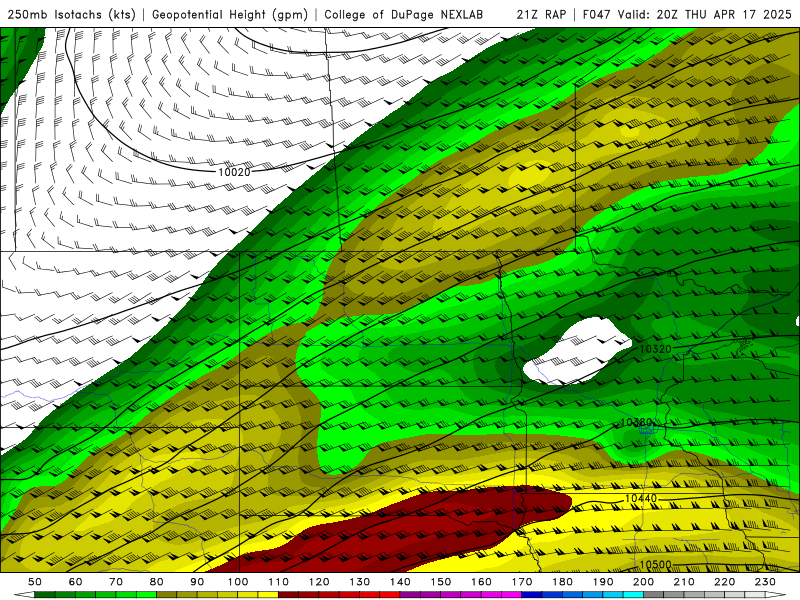Viewport: 800px width, 600px height.
Task: Click the 10320 height contour label
Action: [656, 349]
